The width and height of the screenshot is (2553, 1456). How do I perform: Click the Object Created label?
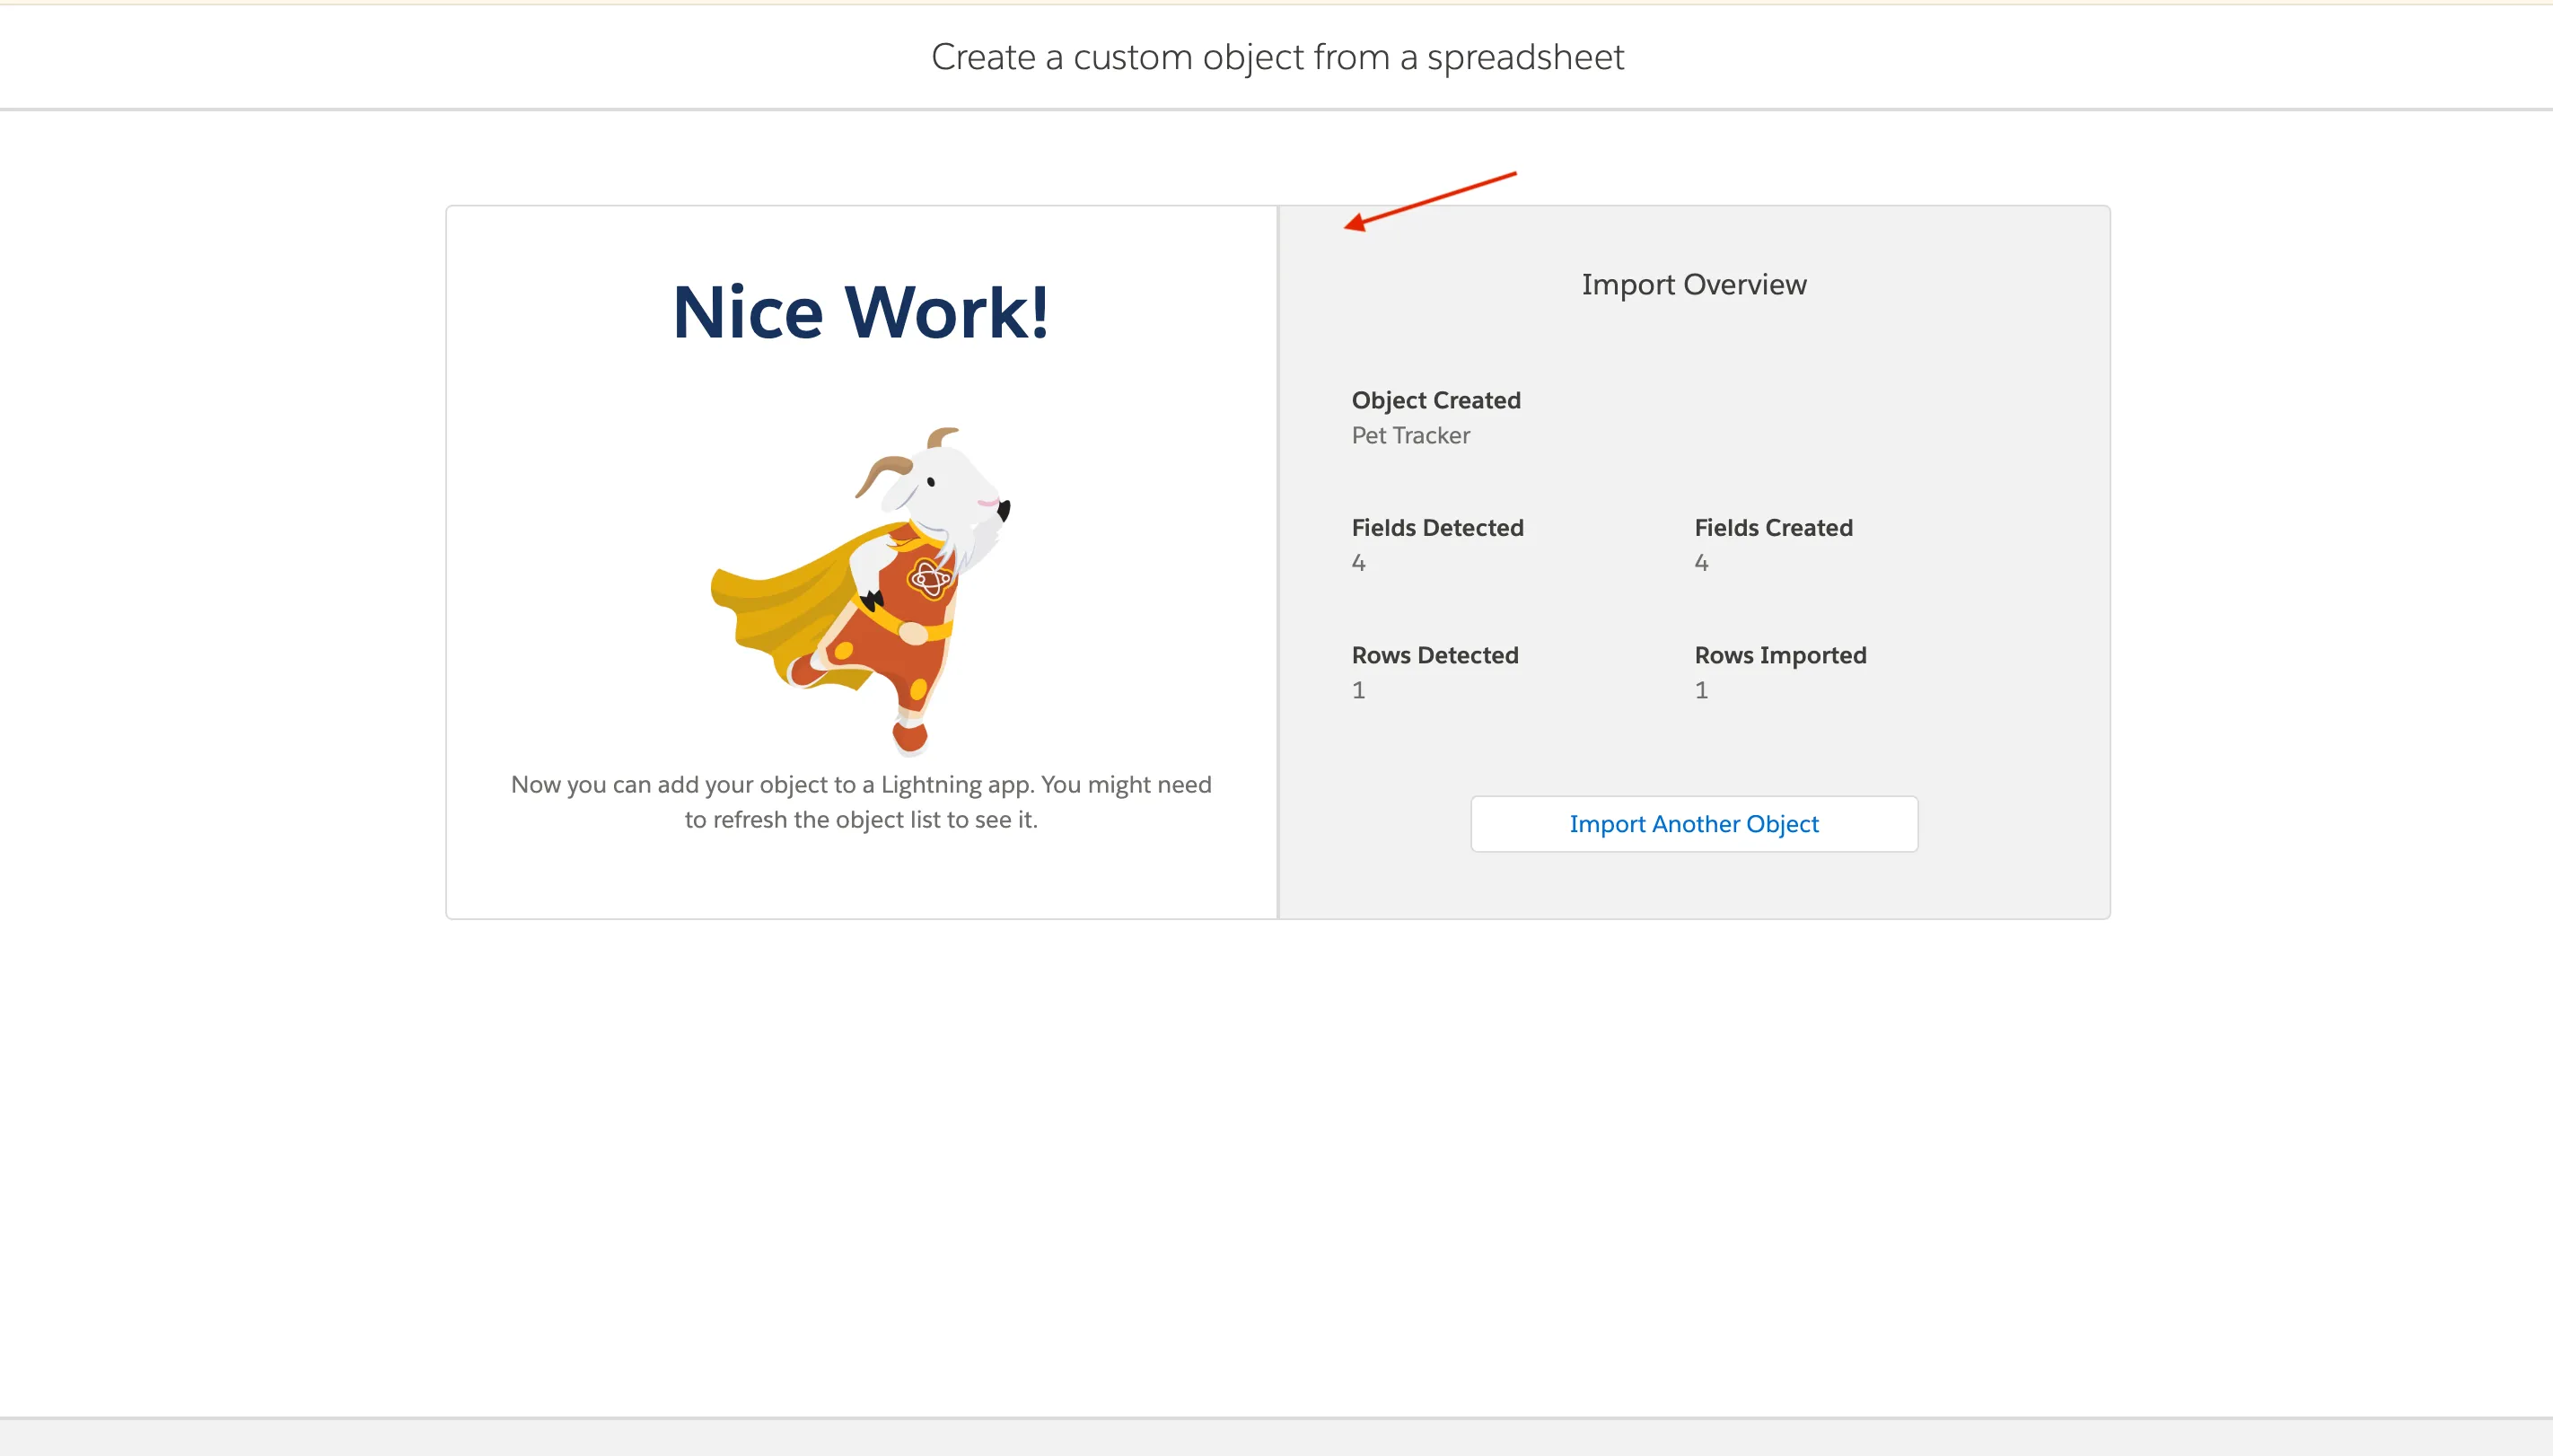pos(1435,400)
